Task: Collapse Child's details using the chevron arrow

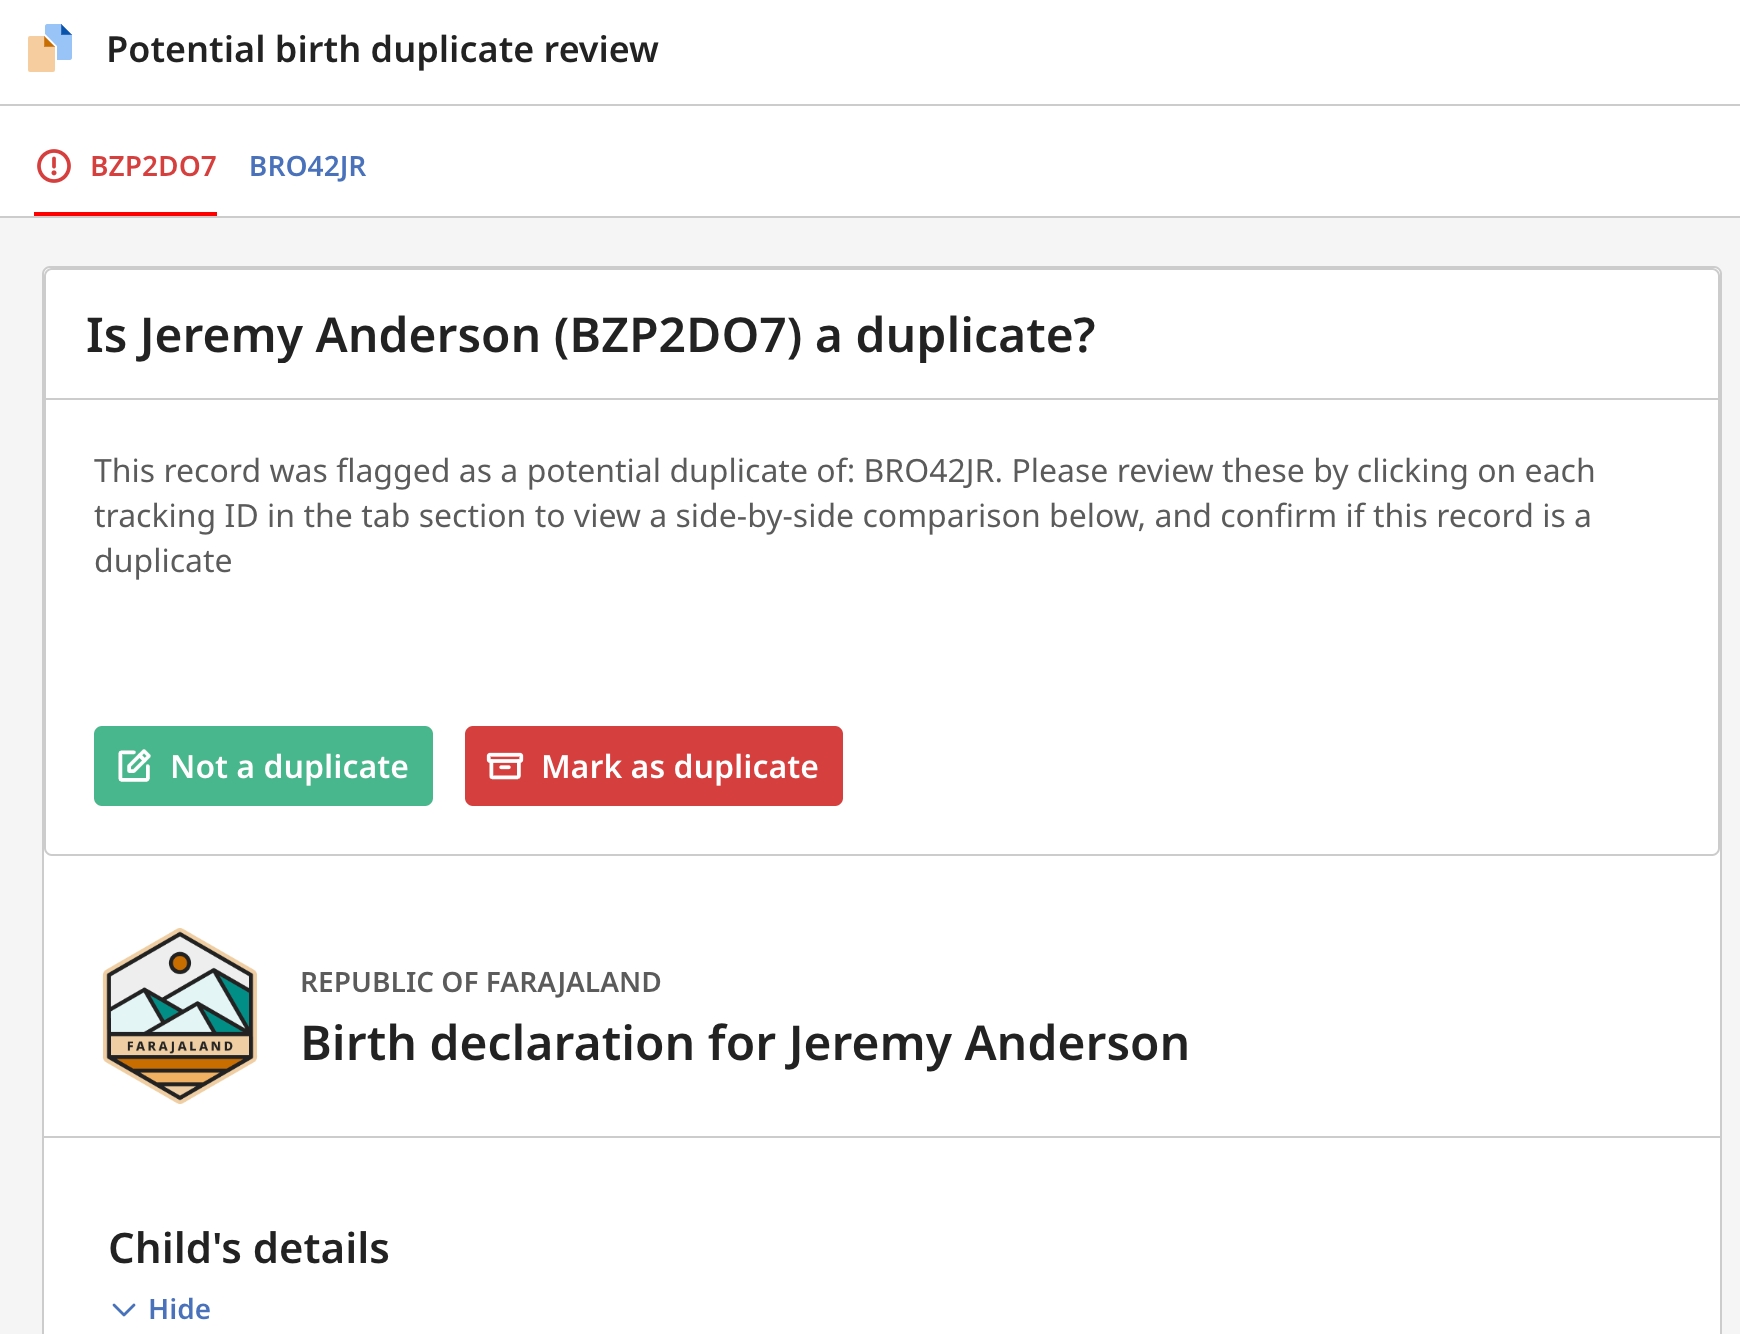Action: [124, 1310]
